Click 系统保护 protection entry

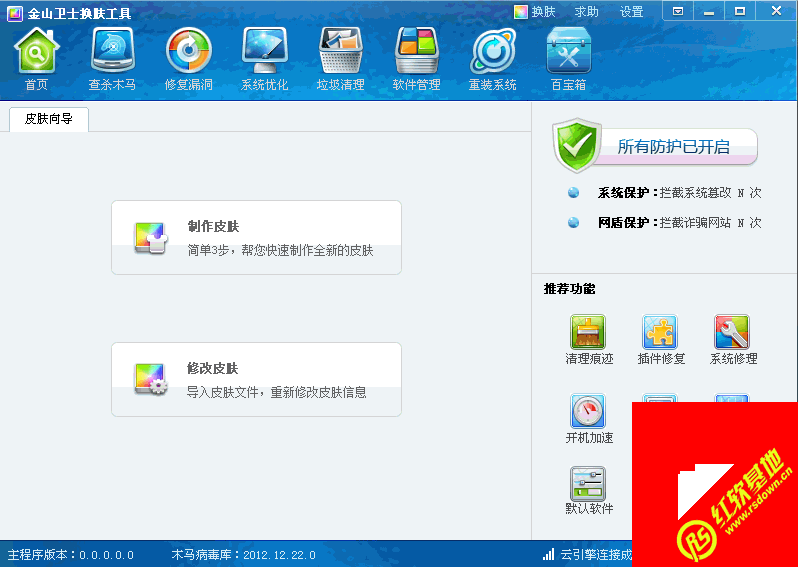pyautogui.click(x=679, y=193)
